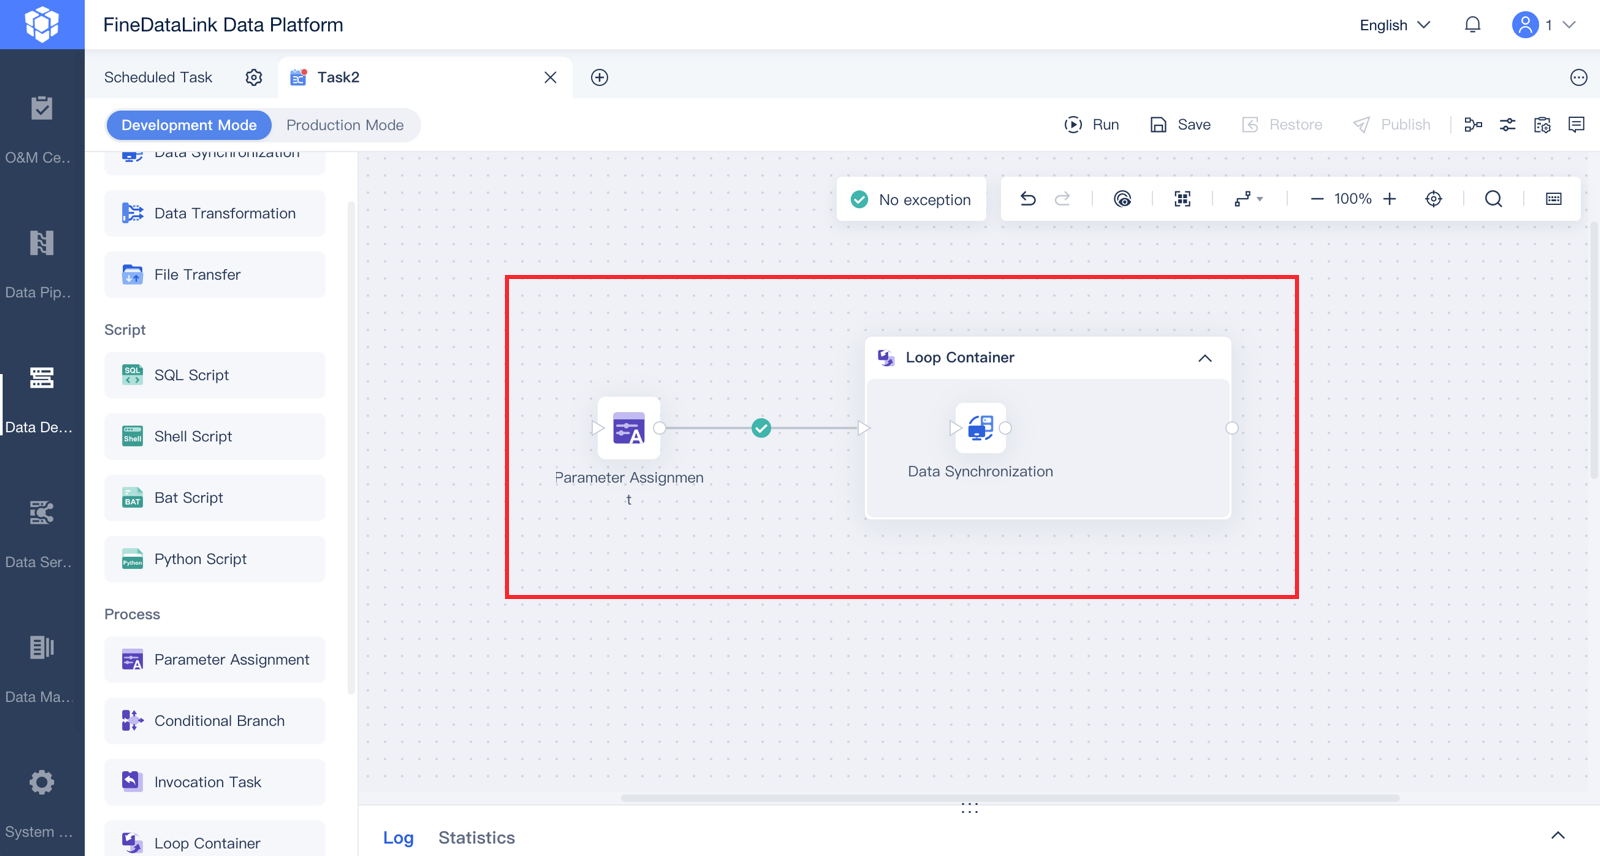Click the green check on connection line
Image resolution: width=1600 pixels, height=856 pixels.
tap(762, 428)
